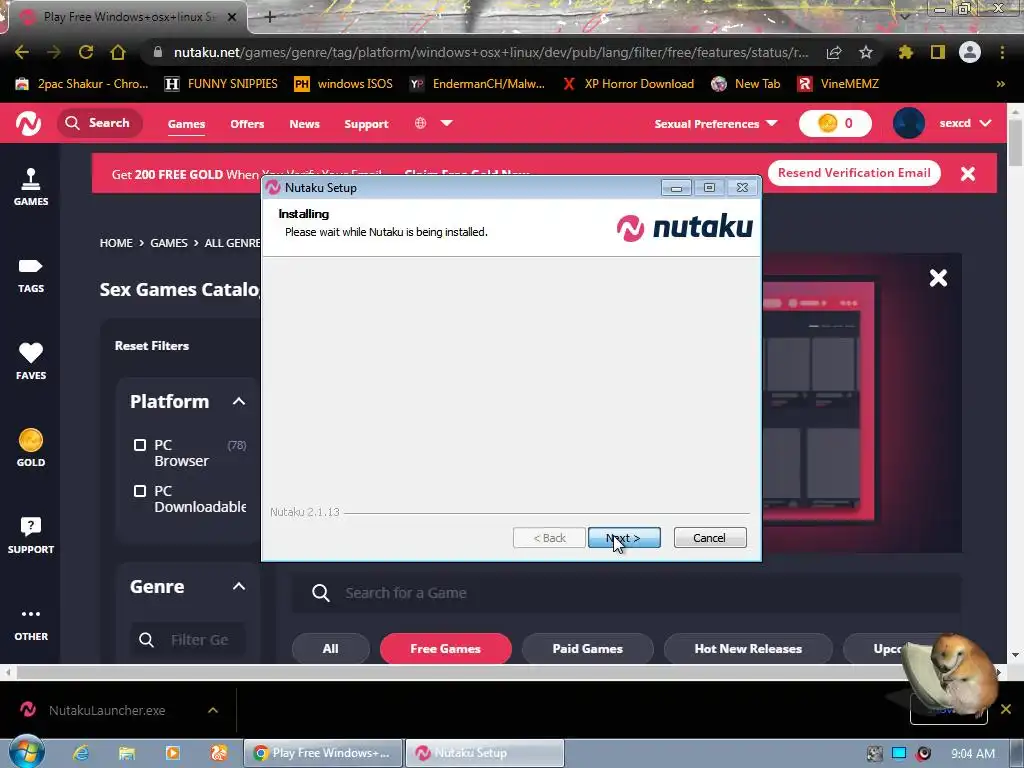Click Reset Filters link

coord(152,346)
